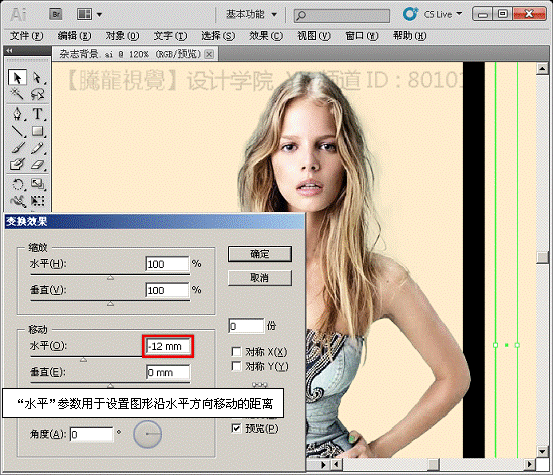Image resolution: width=553 pixels, height=475 pixels.
Task: Confirm with the 确定 button
Action: tap(260, 254)
